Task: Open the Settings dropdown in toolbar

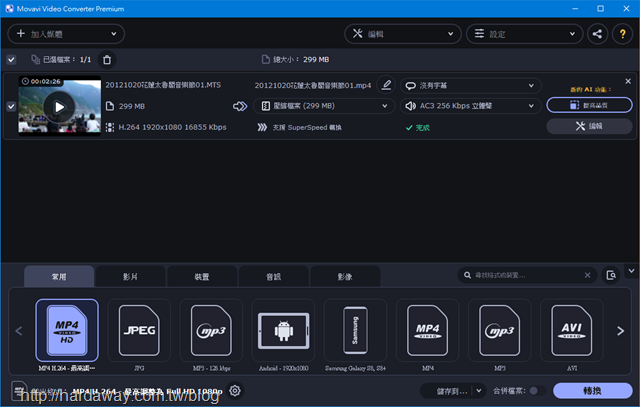Action: tap(525, 34)
